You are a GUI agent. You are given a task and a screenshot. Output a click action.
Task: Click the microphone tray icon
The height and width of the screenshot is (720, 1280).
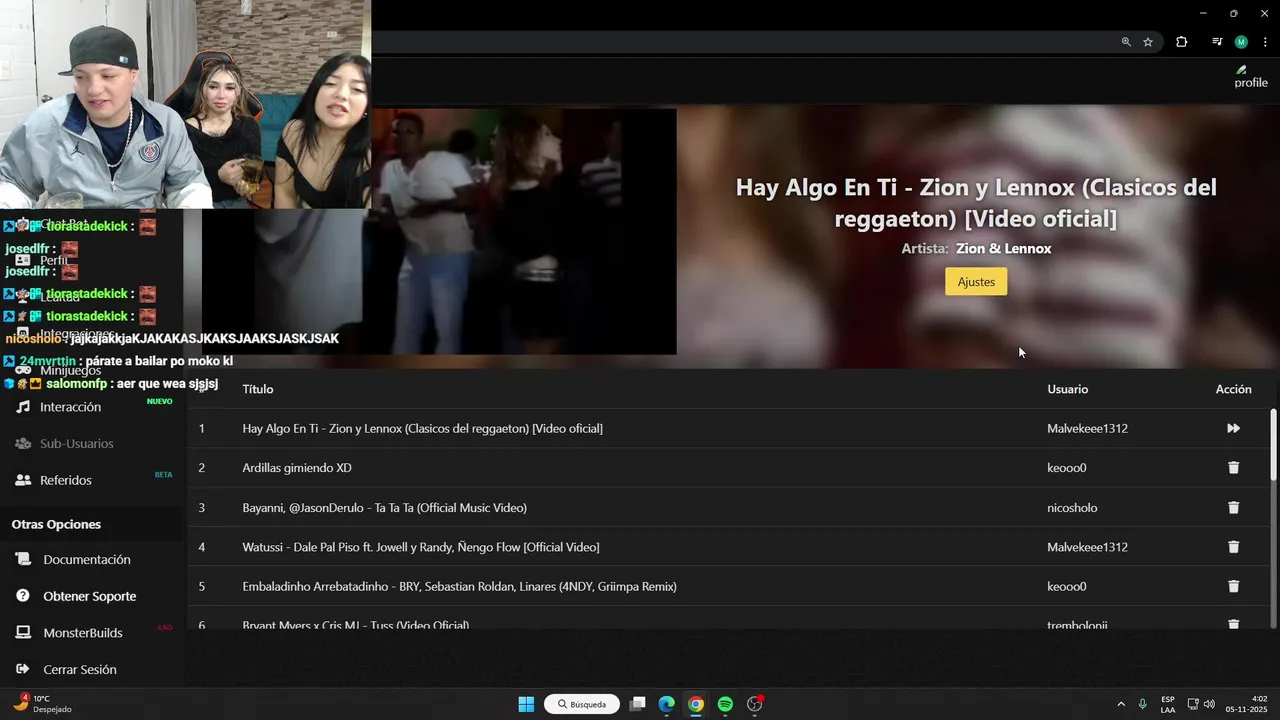pos(1142,704)
